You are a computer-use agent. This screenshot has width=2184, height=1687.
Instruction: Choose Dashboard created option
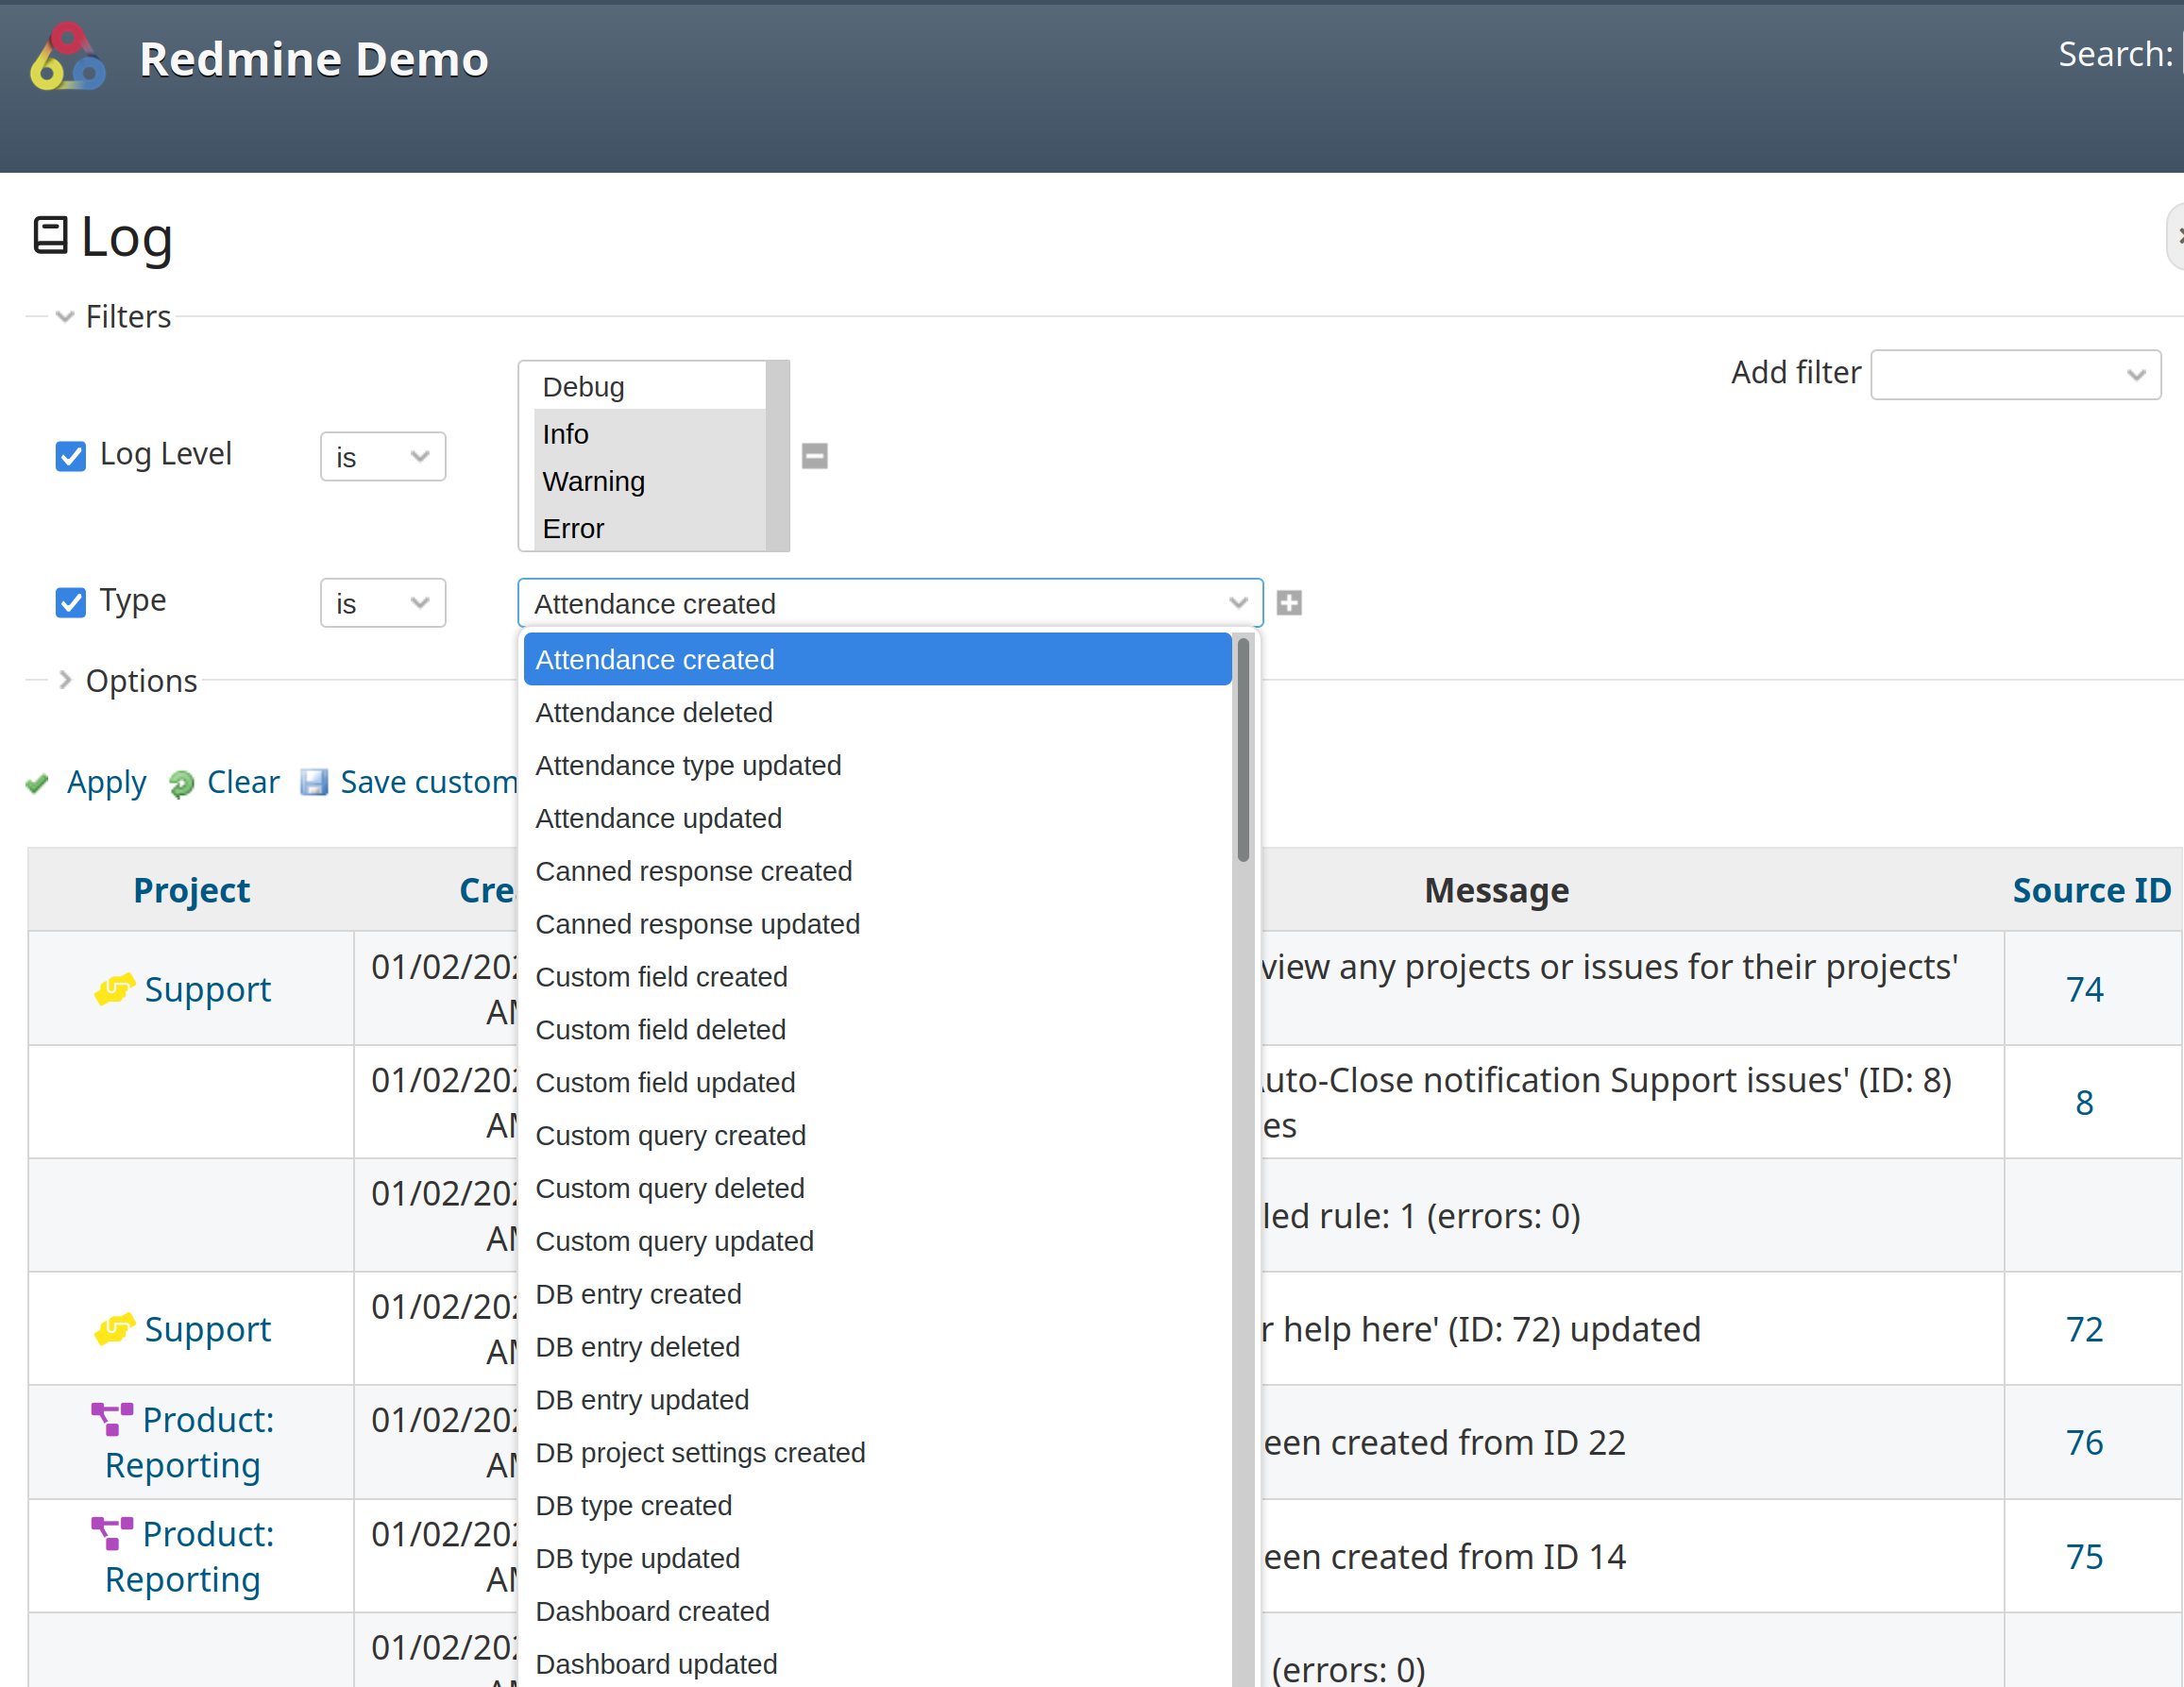pos(877,1611)
